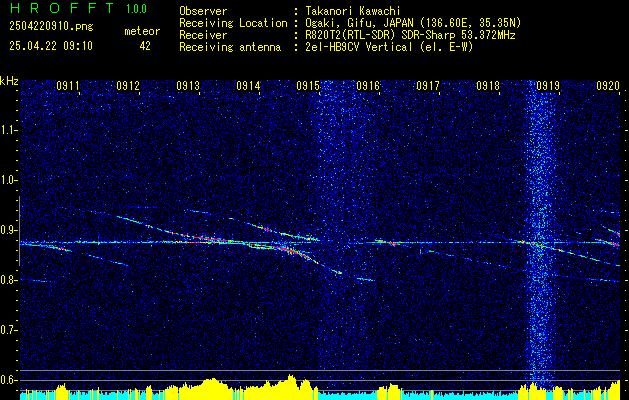Click the observer name Takanori Kawachi

point(352,11)
